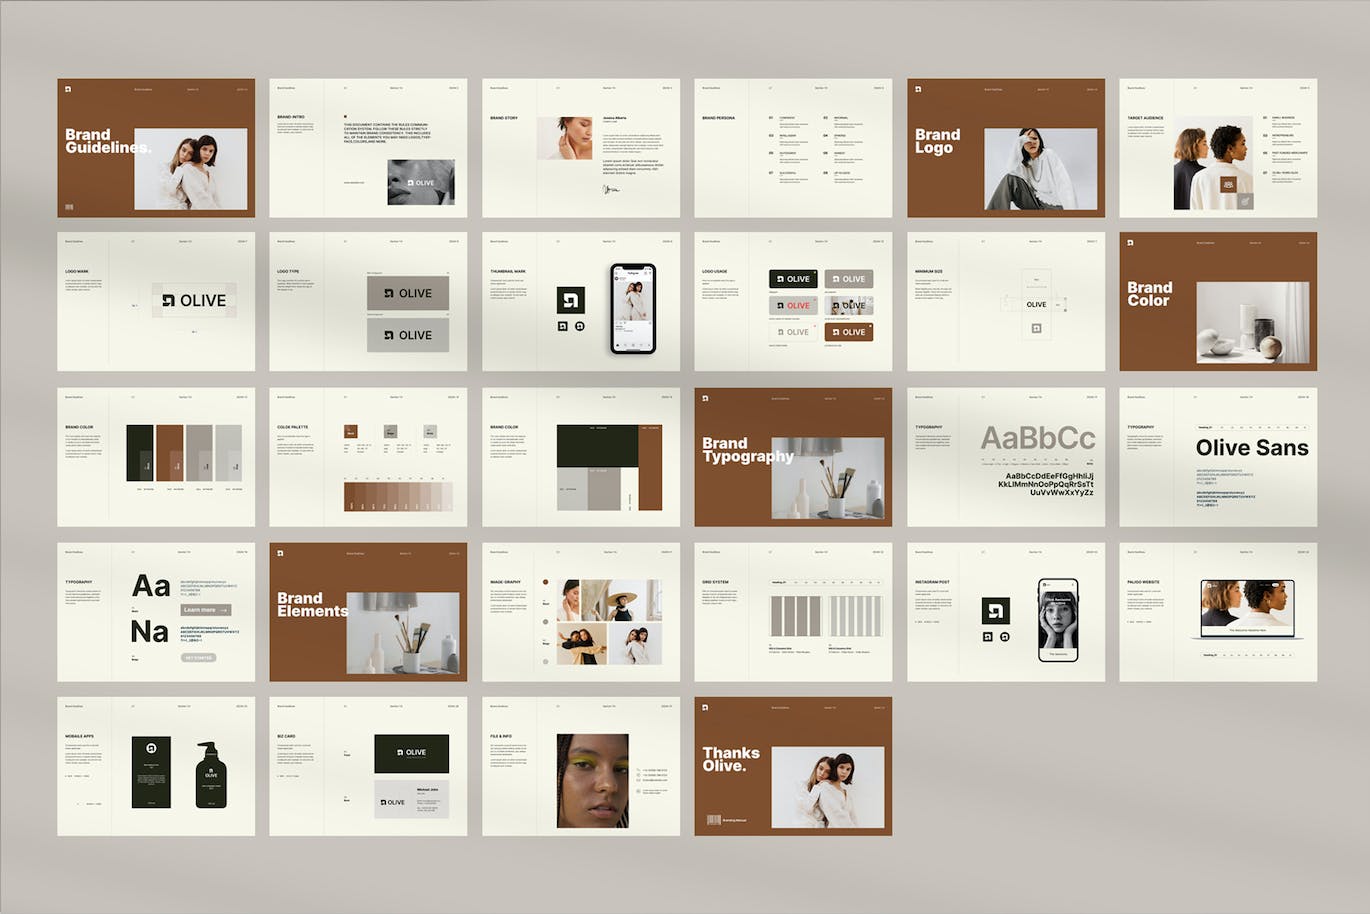This screenshot has width=1370, height=914.
Task: Select the large square logo on Thumbnail Mark slide
Action: click(570, 300)
